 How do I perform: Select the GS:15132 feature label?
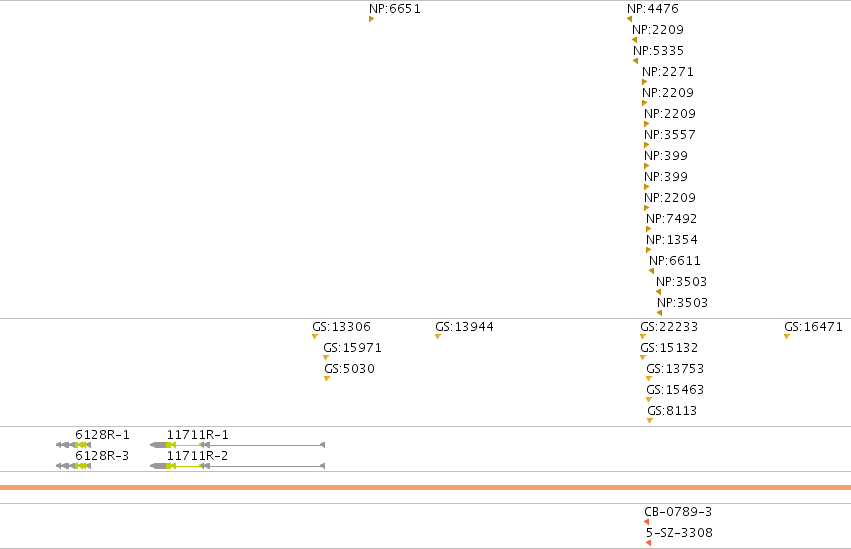tap(669, 348)
